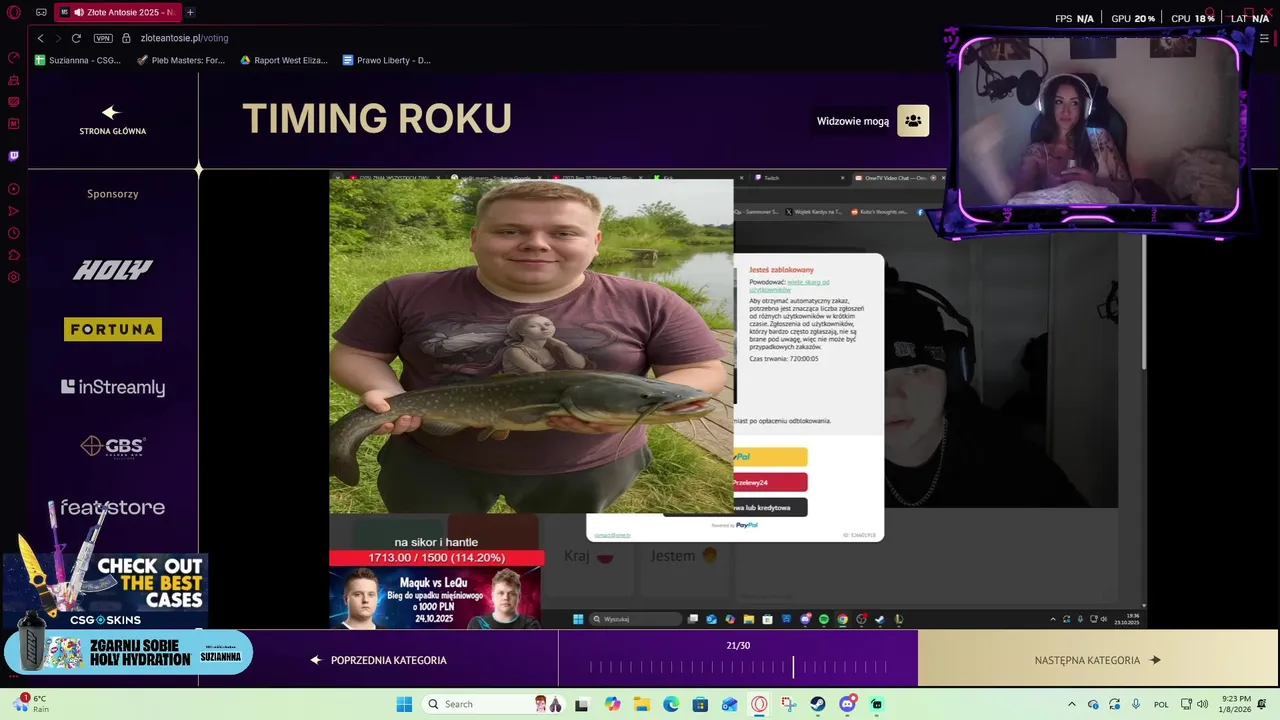The image size is (1280, 720).
Task: Open the My Flow arrow sidebar icon
Action: [14, 211]
